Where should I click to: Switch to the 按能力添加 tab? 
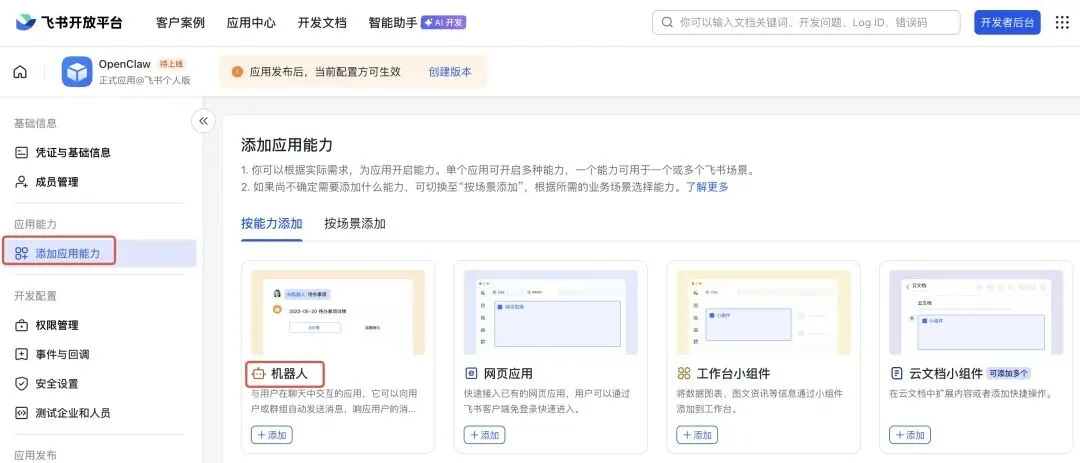point(271,223)
